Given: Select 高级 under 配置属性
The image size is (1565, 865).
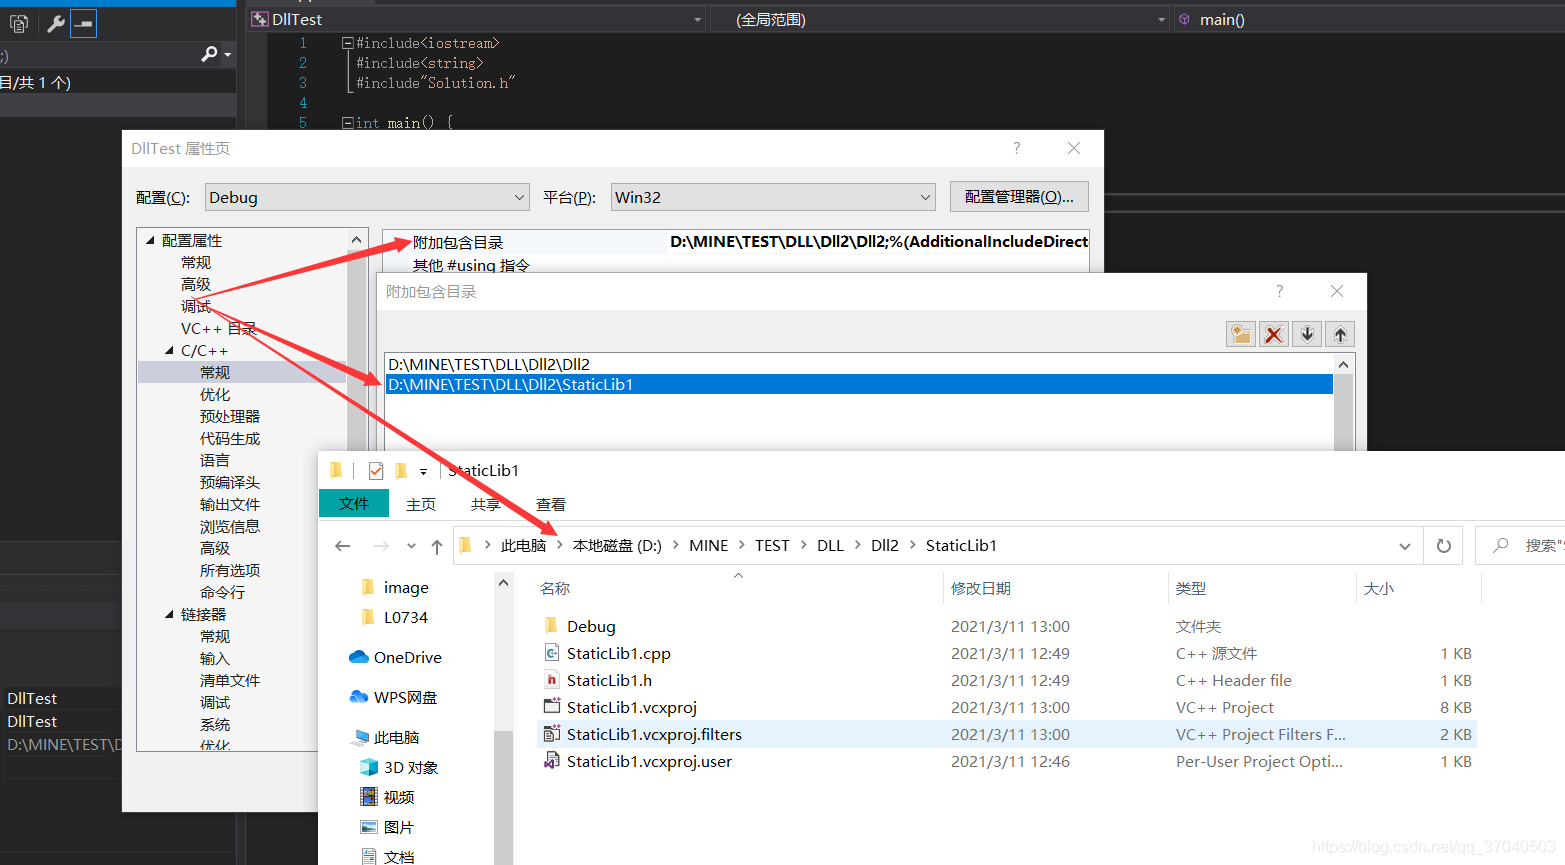Looking at the screenshot, I should (196, 284).
